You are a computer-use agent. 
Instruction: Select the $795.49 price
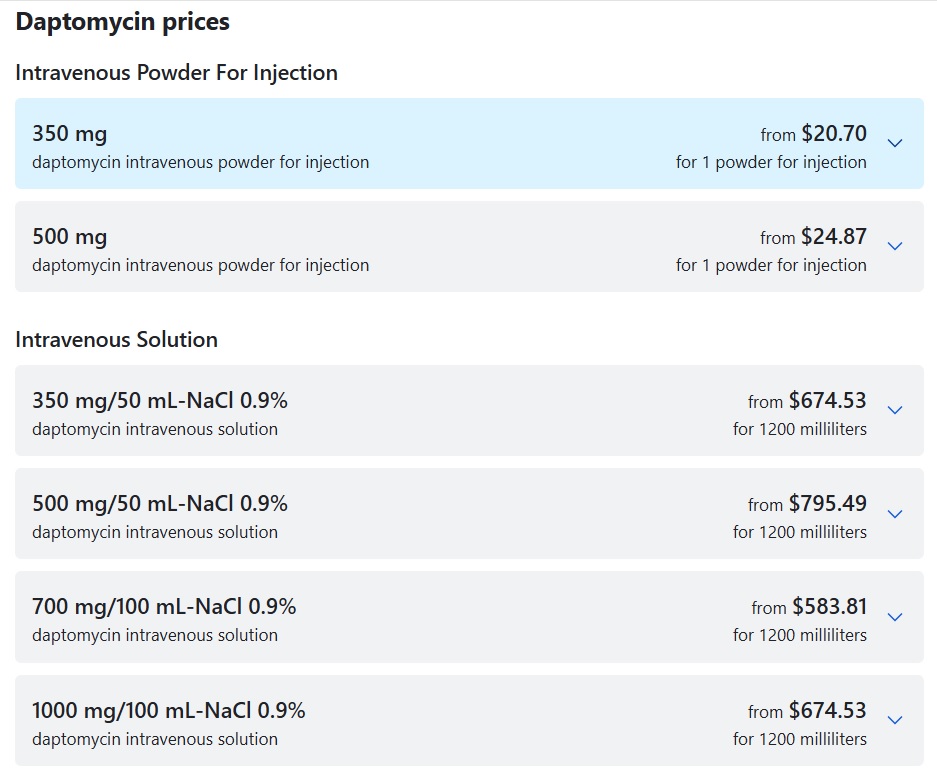pos(827,503)
